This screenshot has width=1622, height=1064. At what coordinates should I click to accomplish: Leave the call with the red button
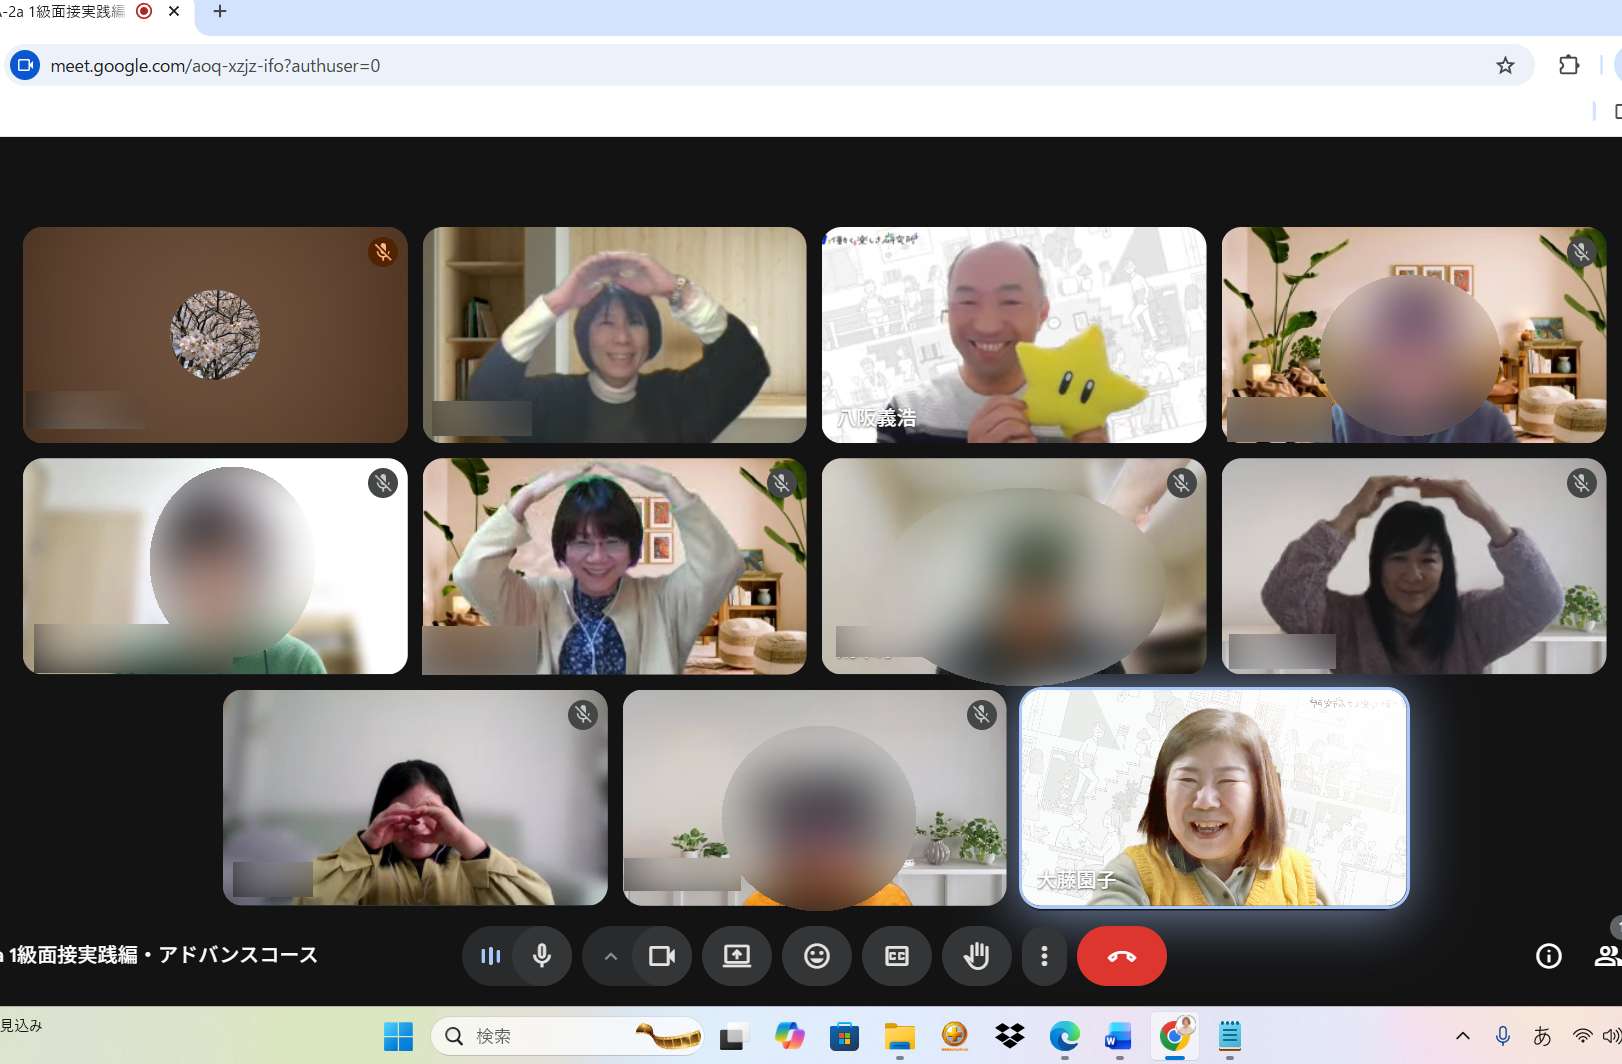1121,956
